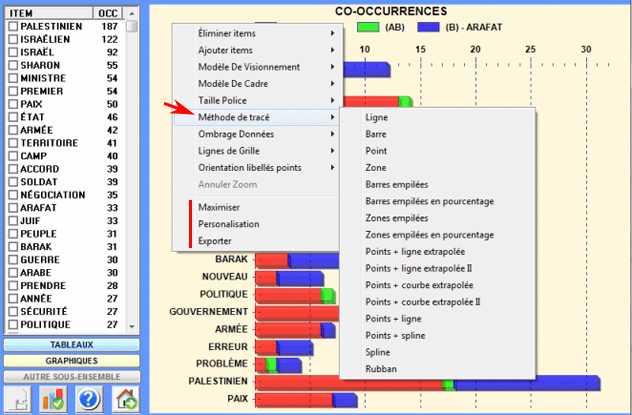
Task: Select Exporter in the context menu
Action: pyautogui.click(x=257, y=241)
